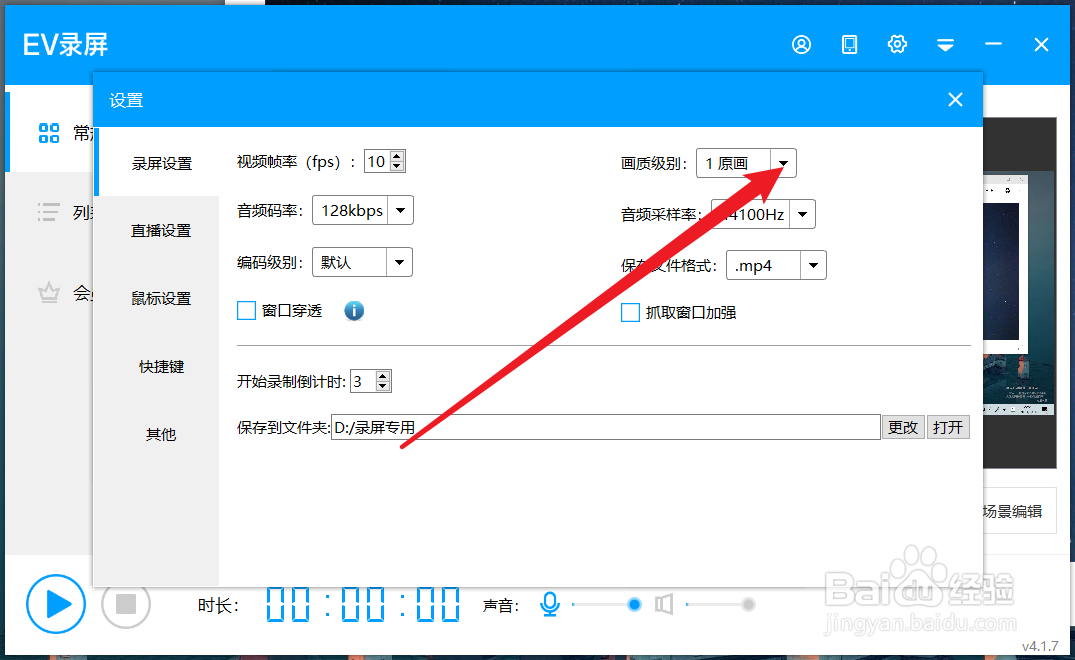Image resolution: width=1075 pixels, height=660 pixels.
Task: Click the v4.1.7 version label
Action: click(1040, 646)
